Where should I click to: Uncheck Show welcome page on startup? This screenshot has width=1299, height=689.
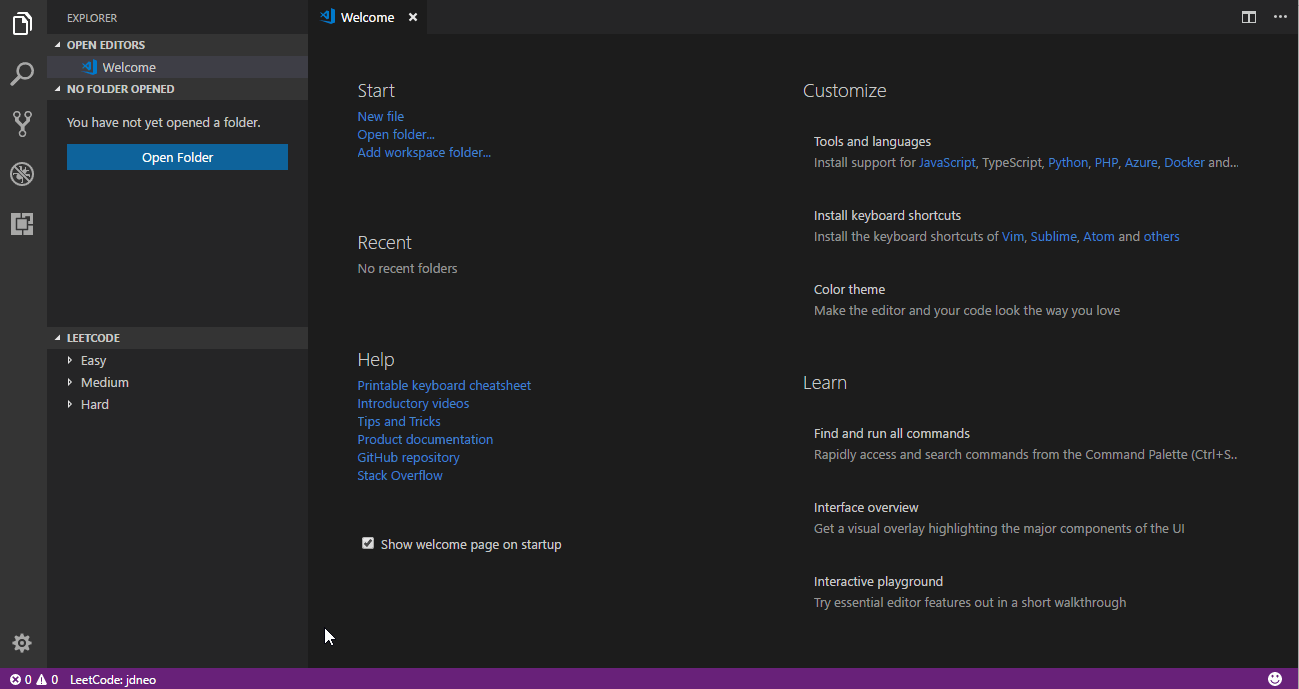[368, 543]
